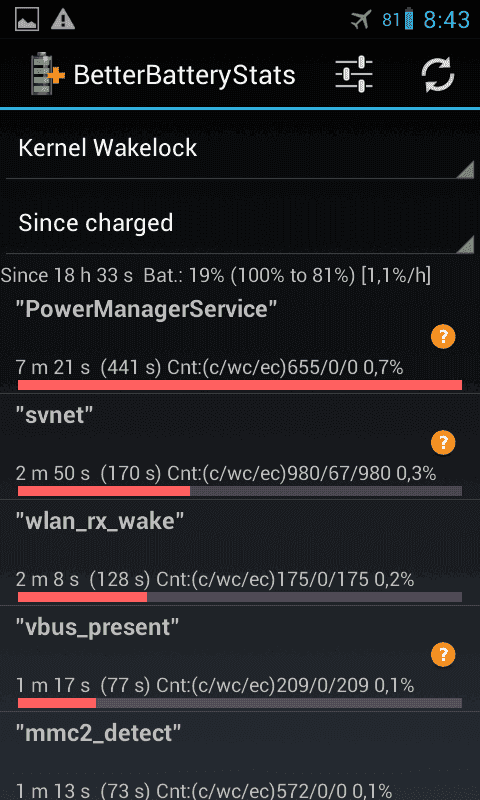480x800 pixels.
Task: Refresh stats with the circular arrows icon
Action: coord(438,74)
